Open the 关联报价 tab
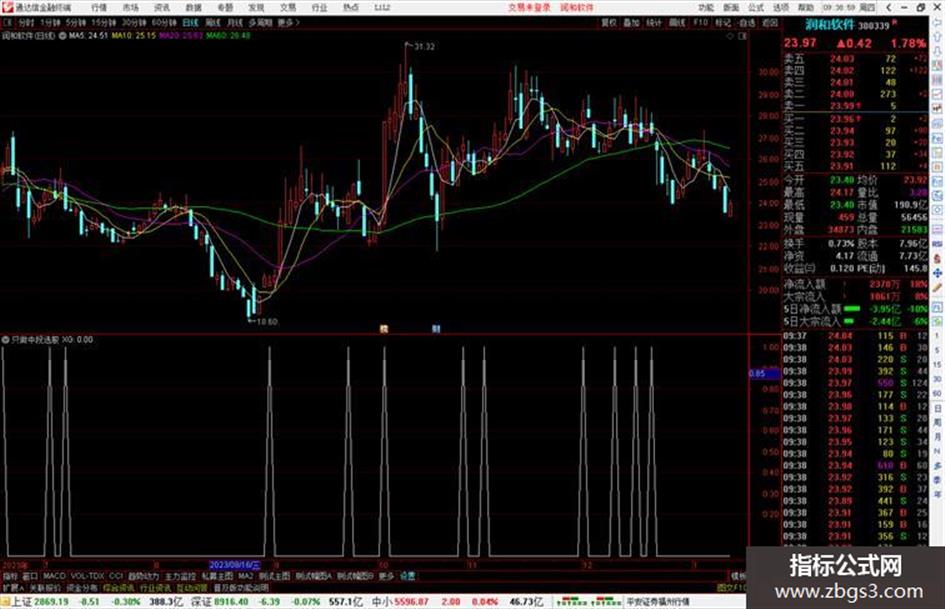This screenshot has height=609, width=945. (45, 587)
